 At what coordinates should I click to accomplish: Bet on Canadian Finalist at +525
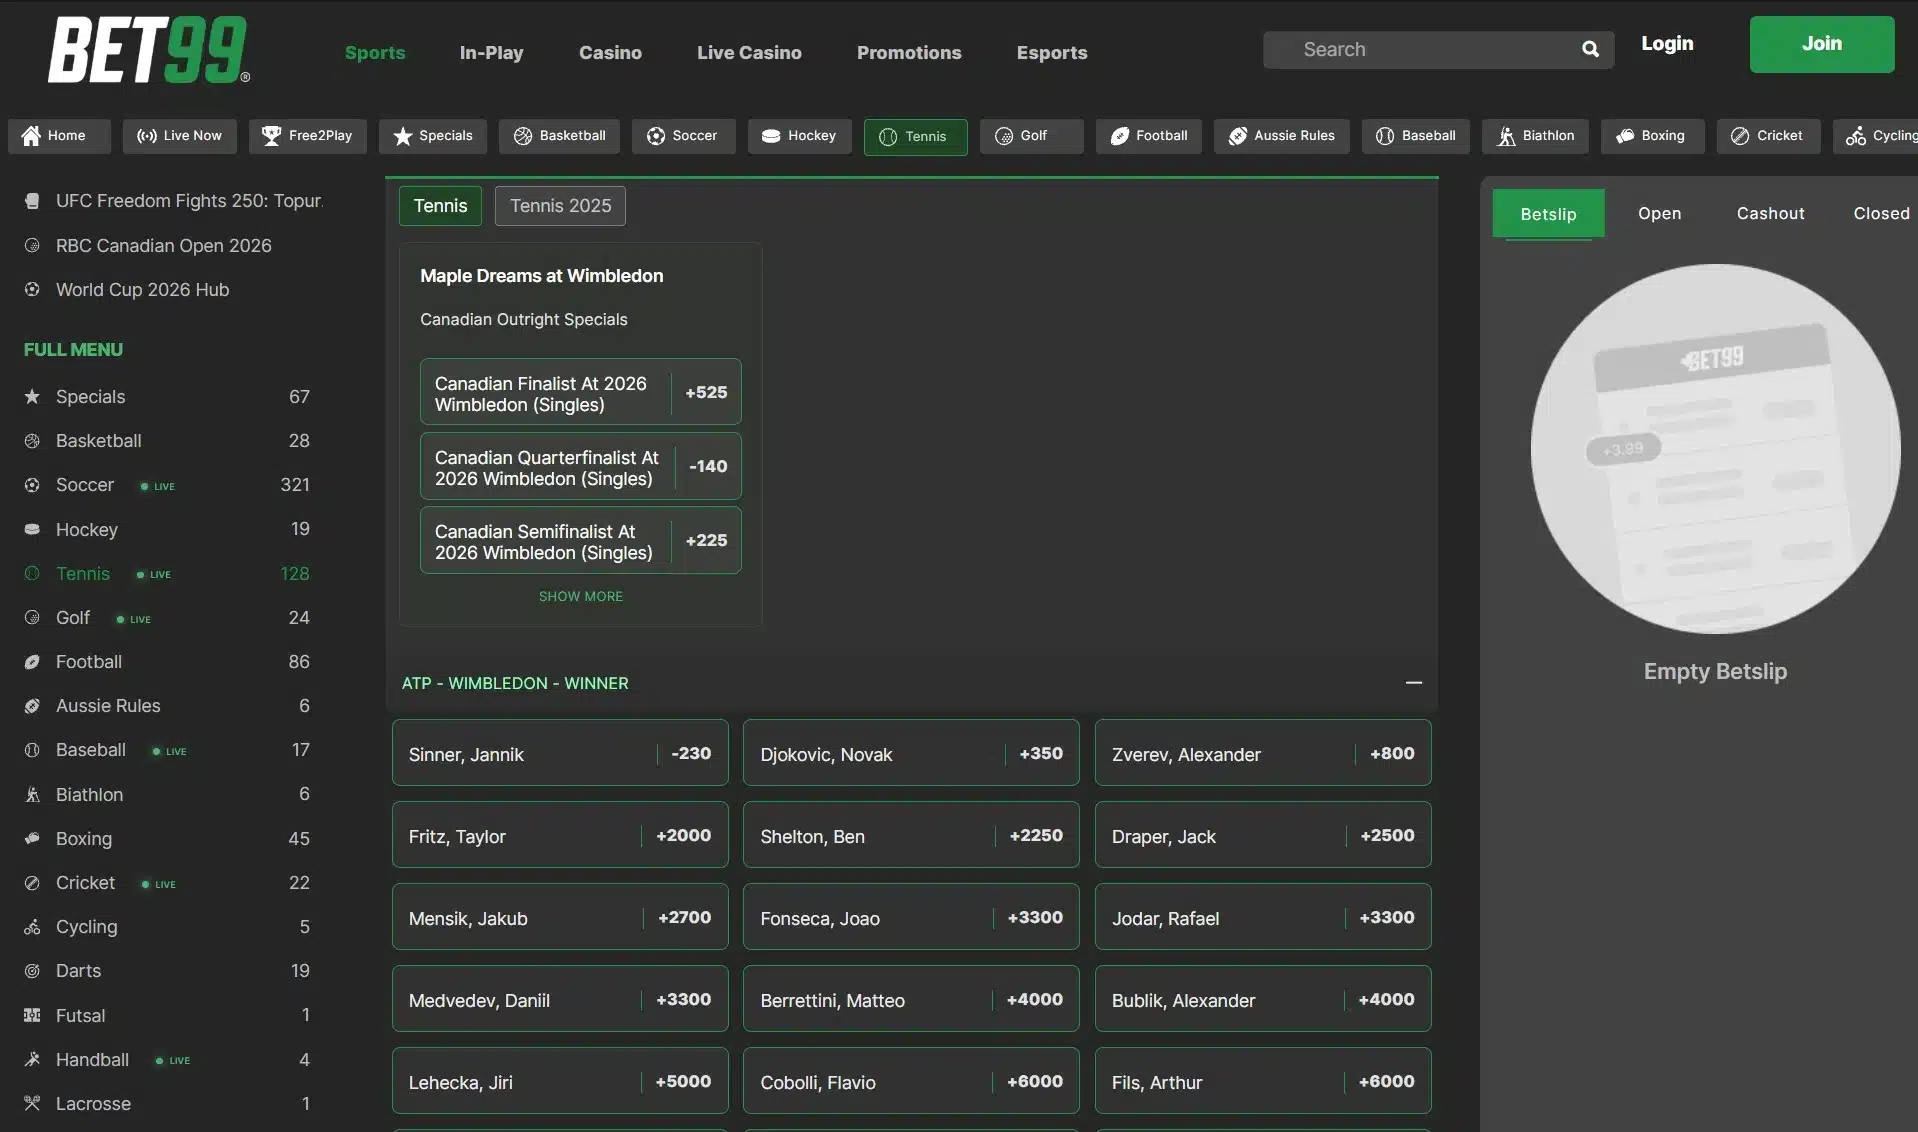click(x=581, y=392)
